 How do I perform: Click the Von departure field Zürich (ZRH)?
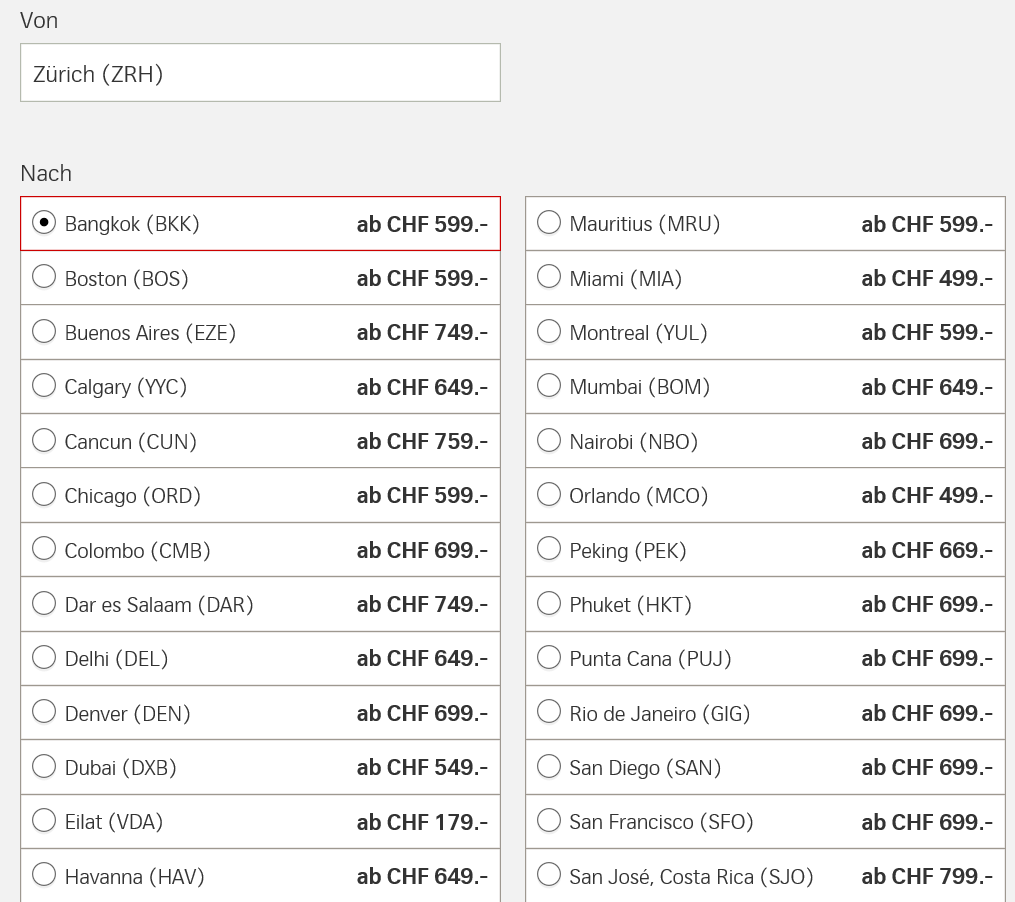(260, 73)
